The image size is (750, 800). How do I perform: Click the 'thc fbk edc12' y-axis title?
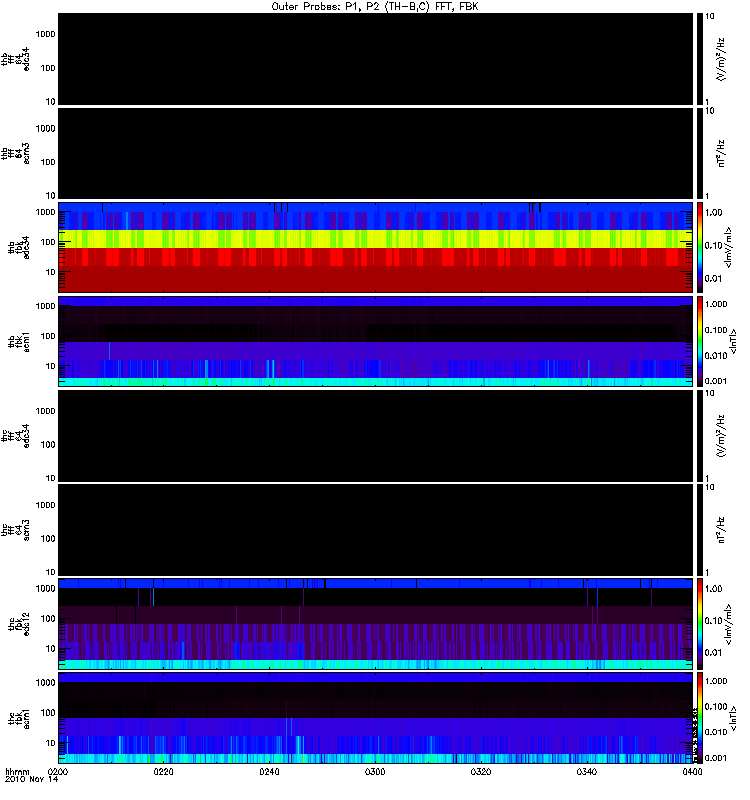18,624
